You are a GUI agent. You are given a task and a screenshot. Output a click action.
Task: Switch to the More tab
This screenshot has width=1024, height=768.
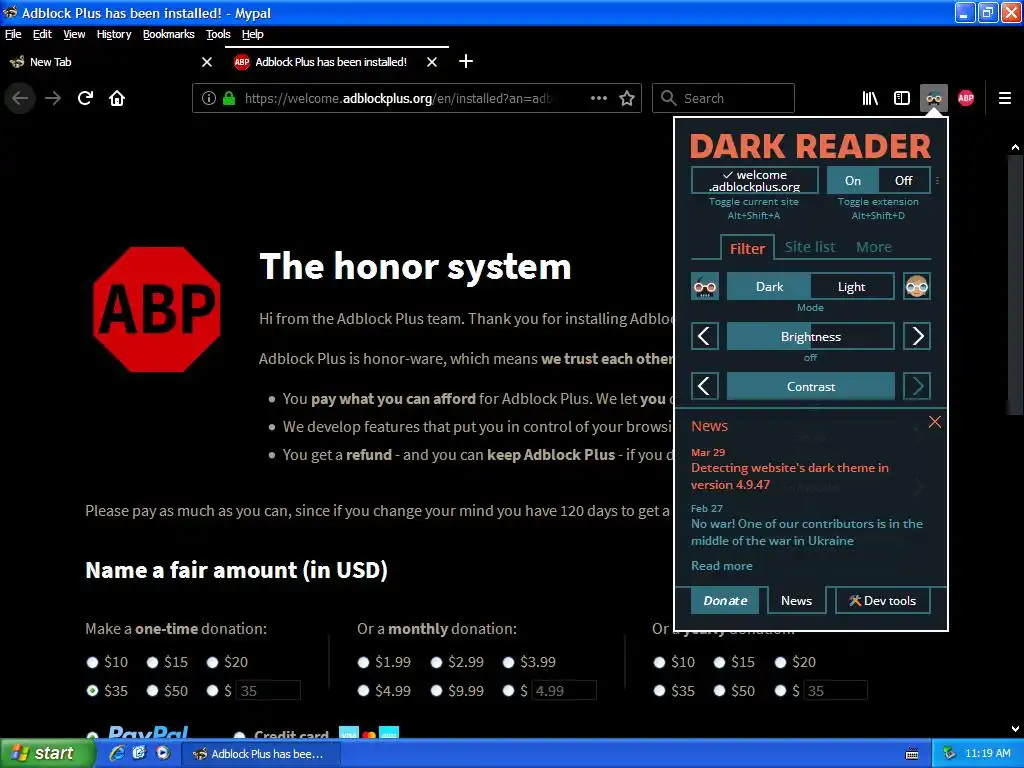[873, 247]
